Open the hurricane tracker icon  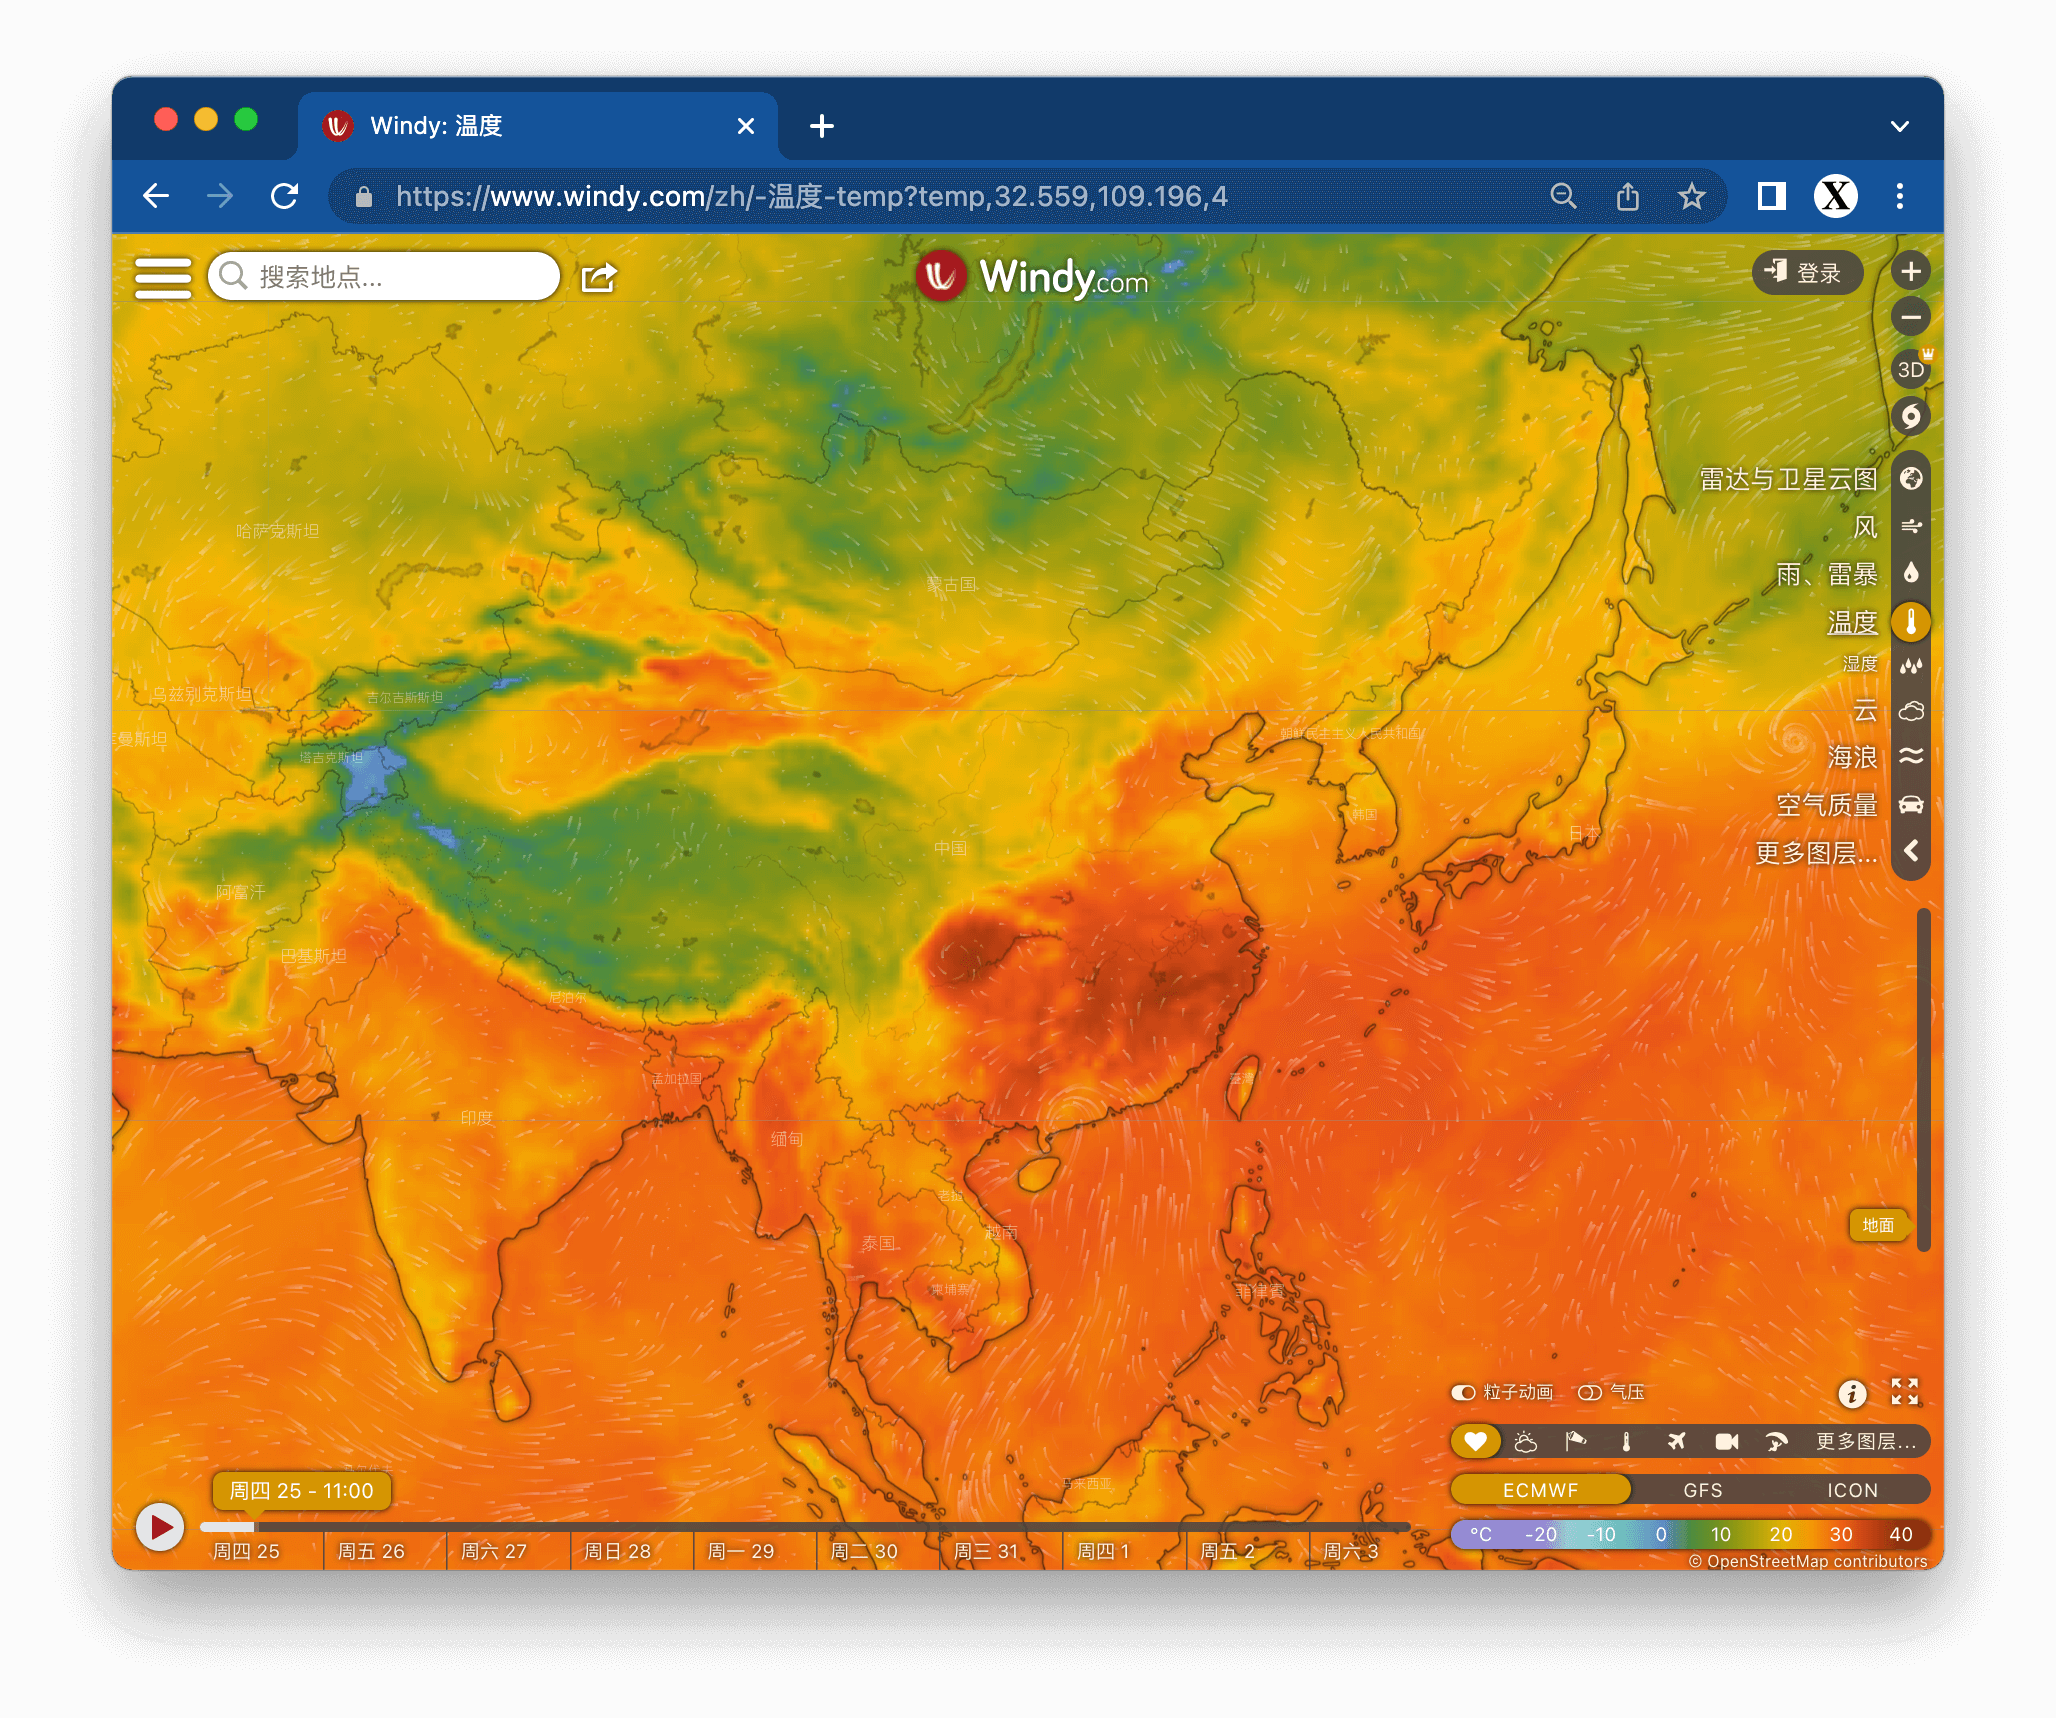coord(1910,416)
